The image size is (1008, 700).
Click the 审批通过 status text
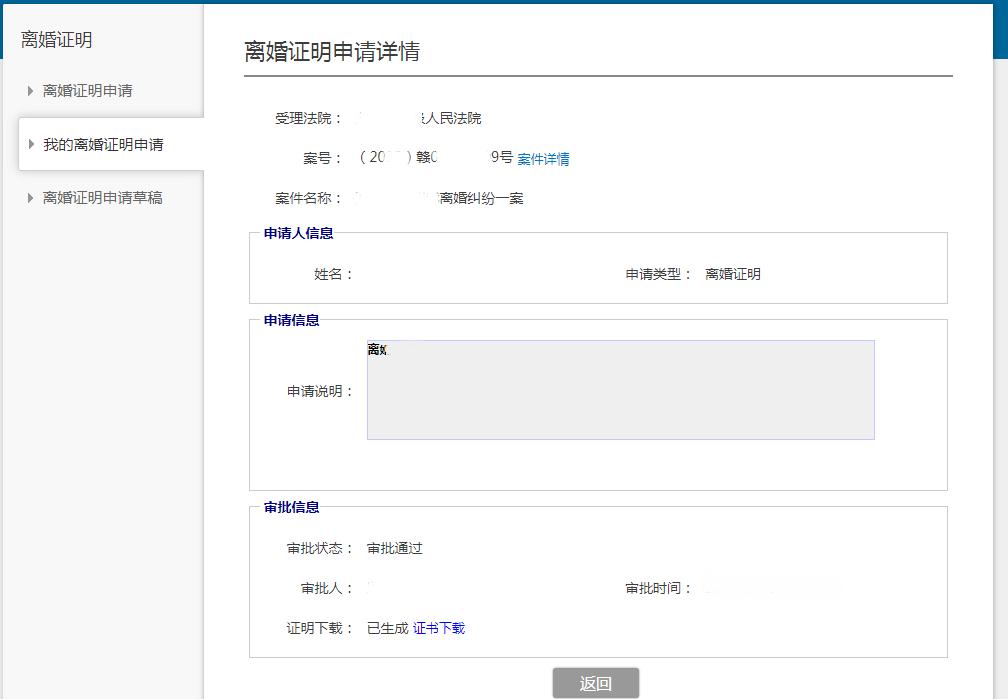click(x=395, y=548)
